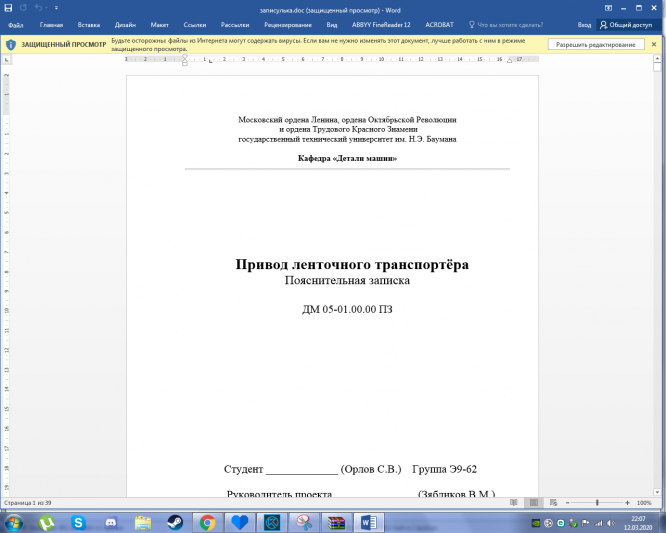Click the 'Что вы хотите сделать?' search field
This screenshot has height=533, width=666.
click(x=510, y=25)
